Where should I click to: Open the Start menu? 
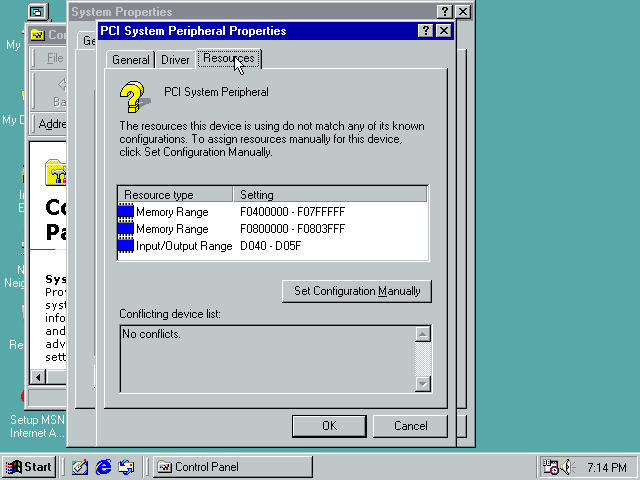pos(29,467)
